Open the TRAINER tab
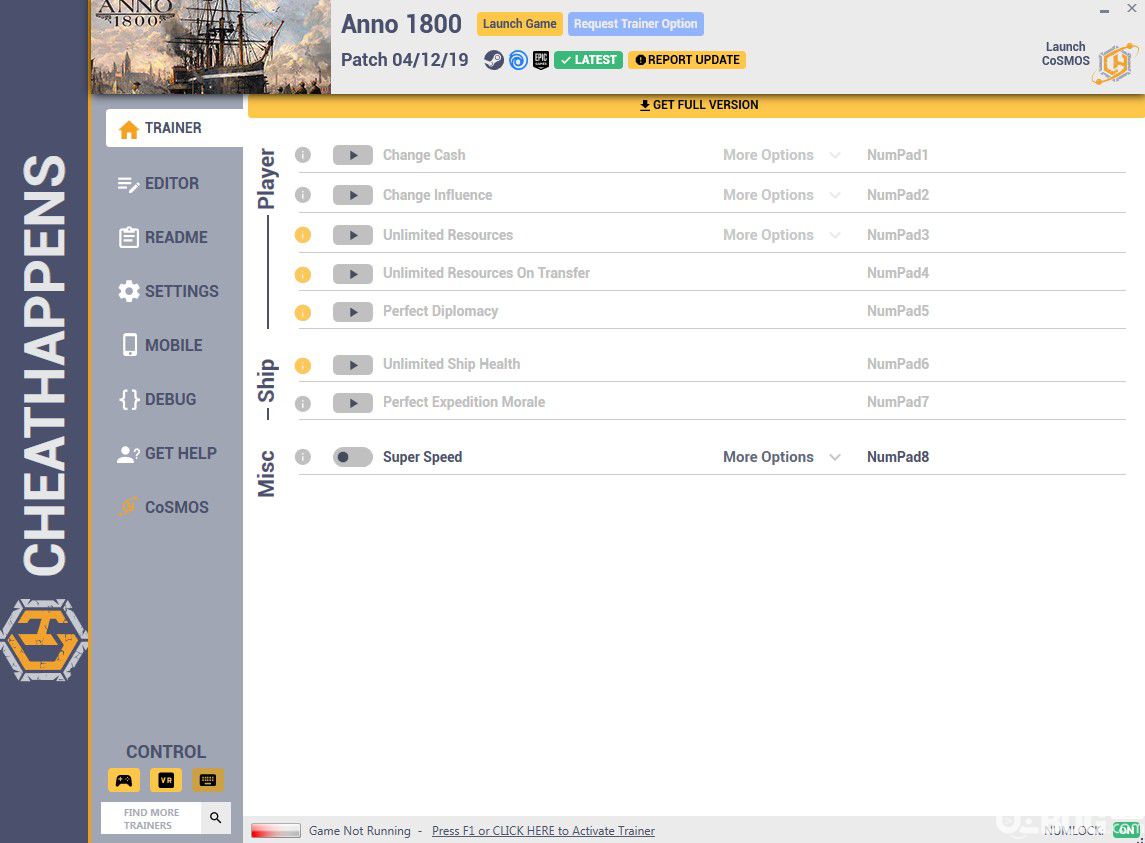This screenshot has height=843, width=1145. point(174,129)
